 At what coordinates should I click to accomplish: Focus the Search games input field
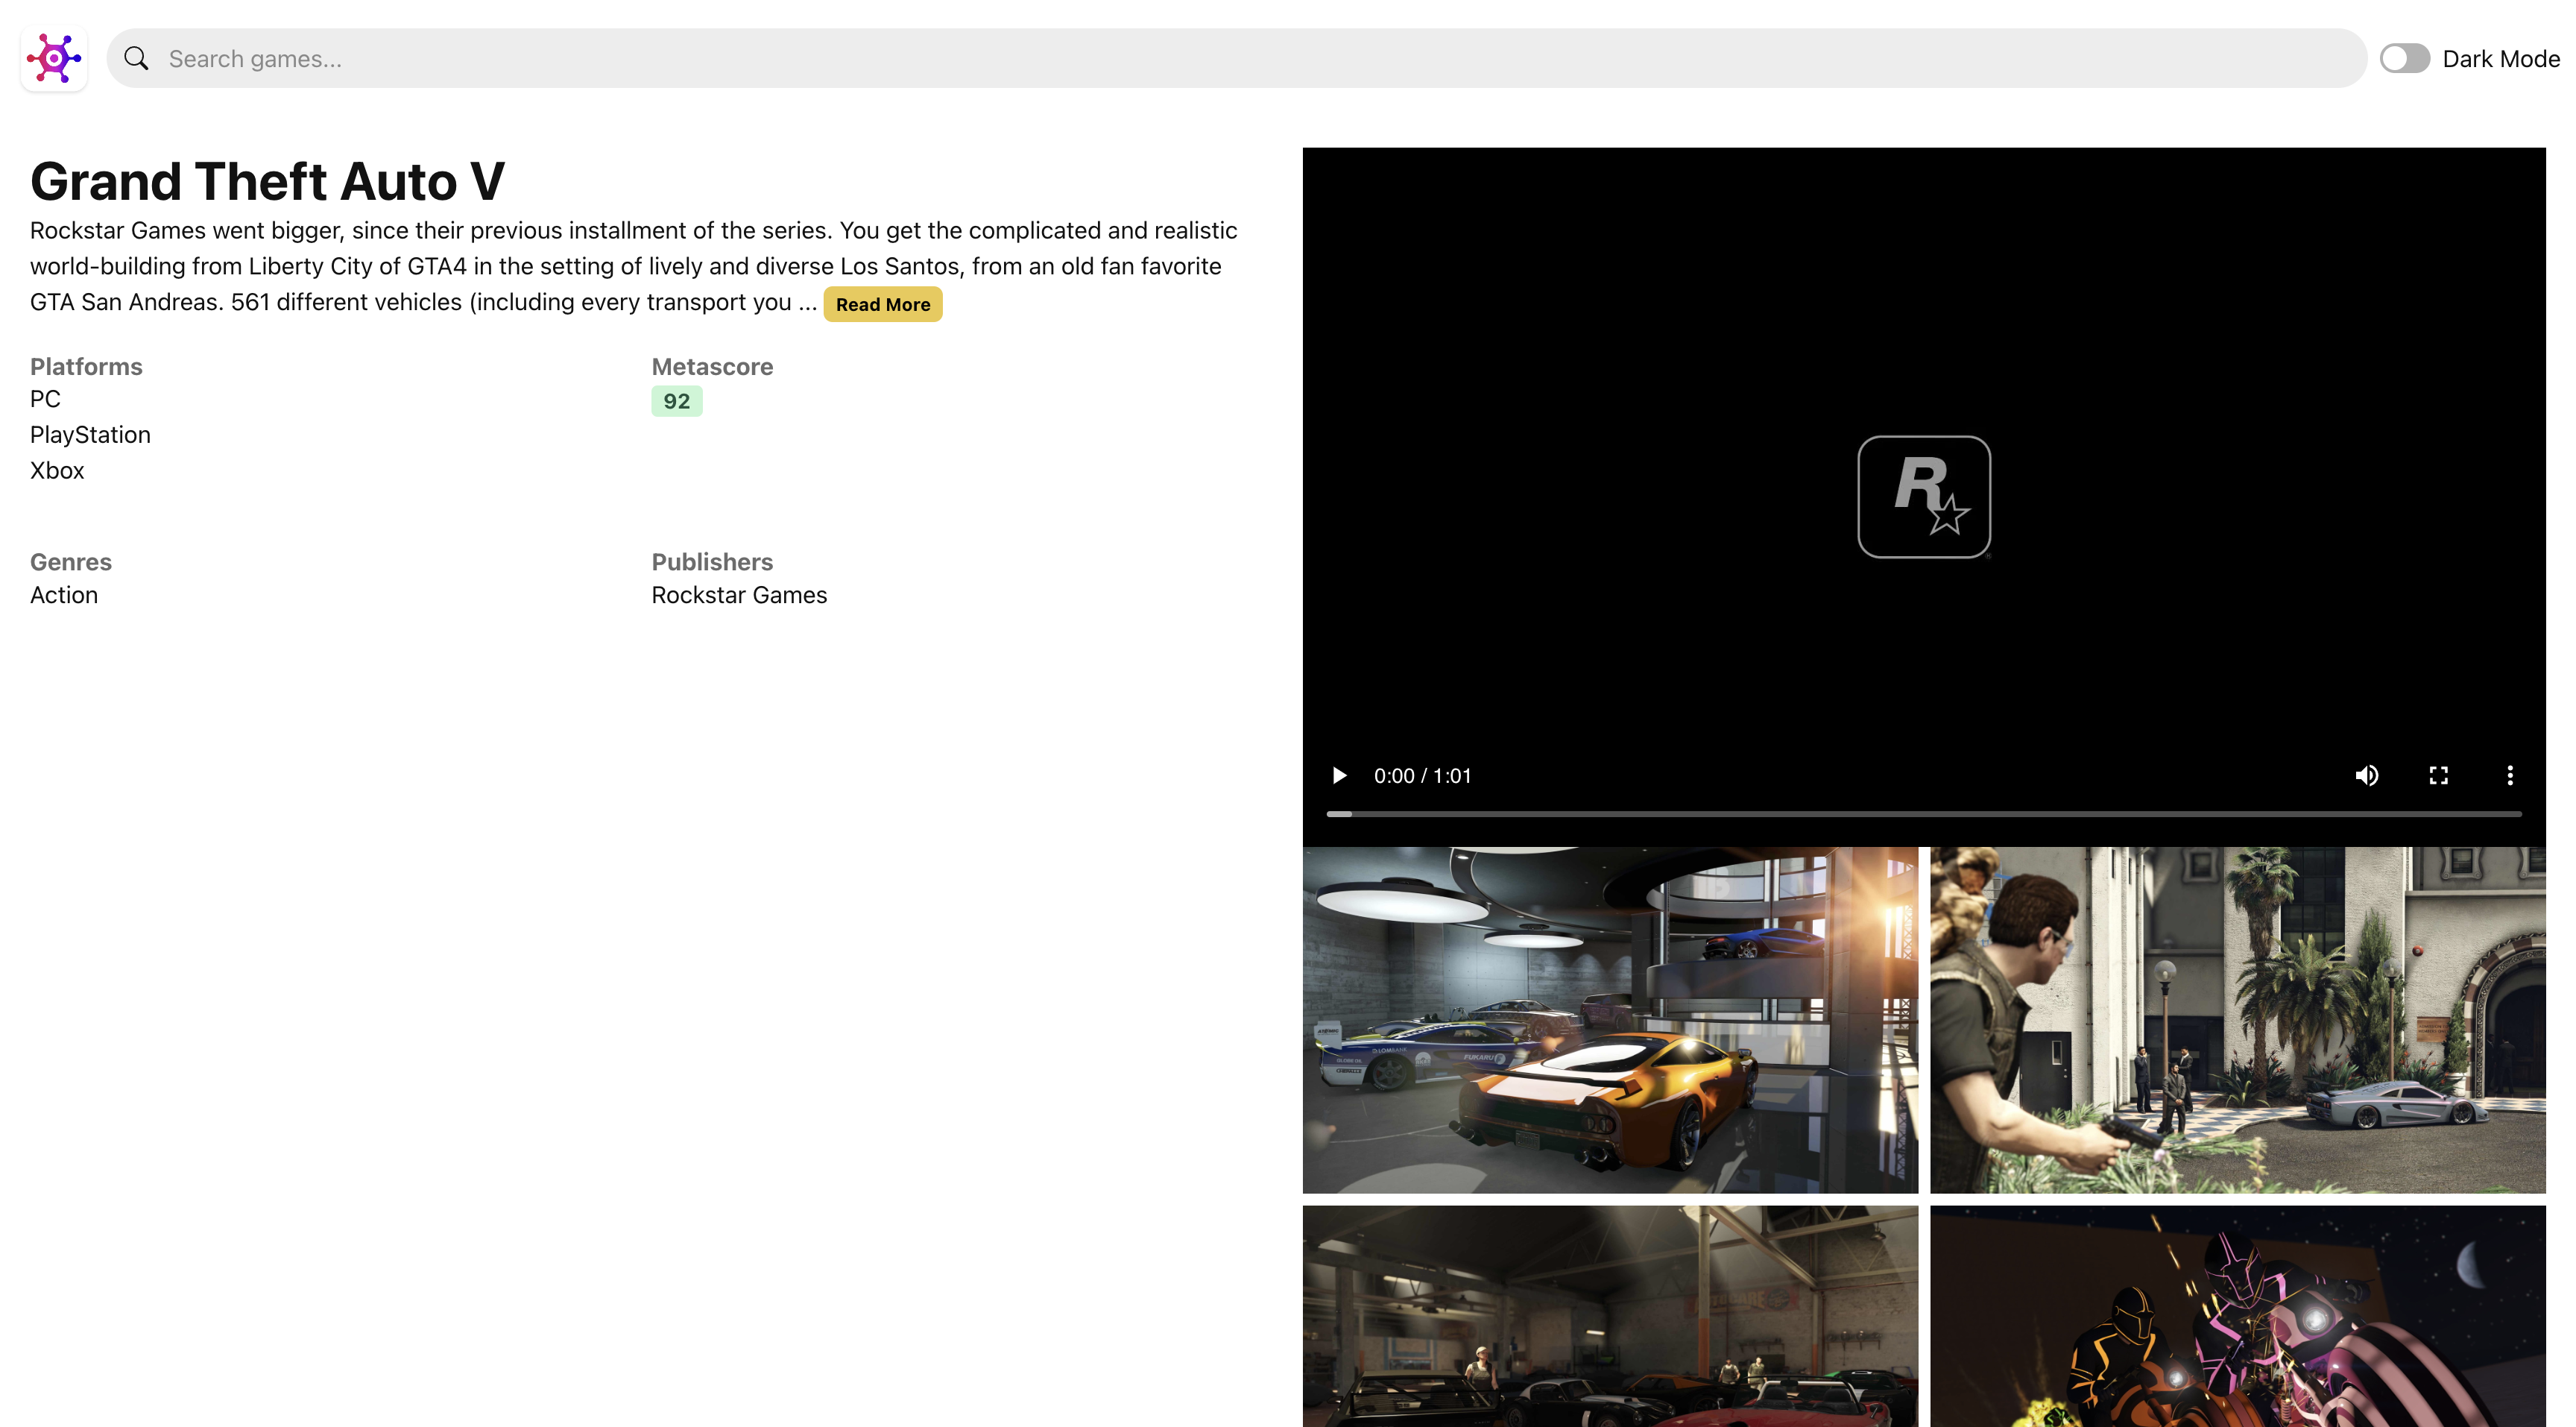(x=1236, y=58)
